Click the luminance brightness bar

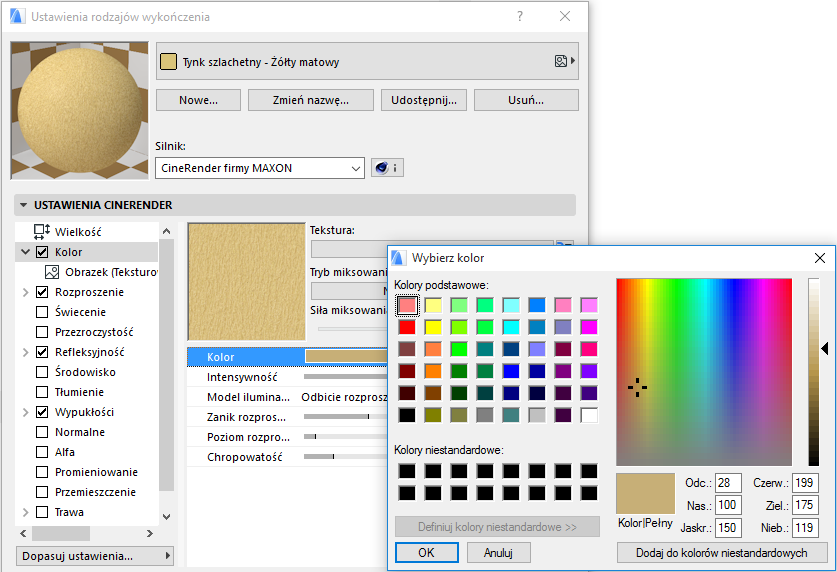[x=814, y=372]
